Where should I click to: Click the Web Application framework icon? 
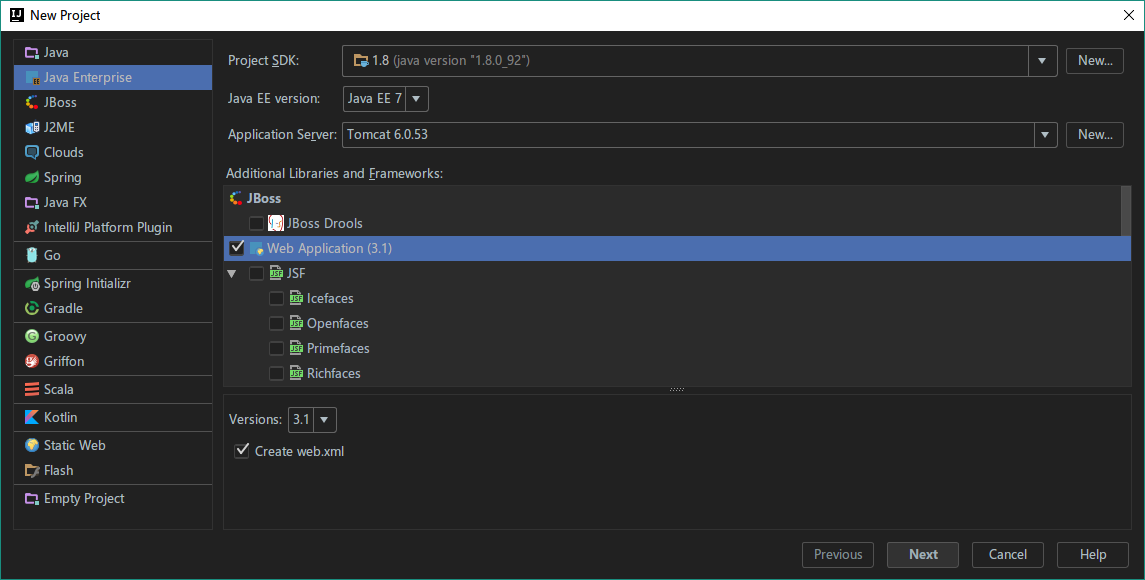(x=256, y=248)
